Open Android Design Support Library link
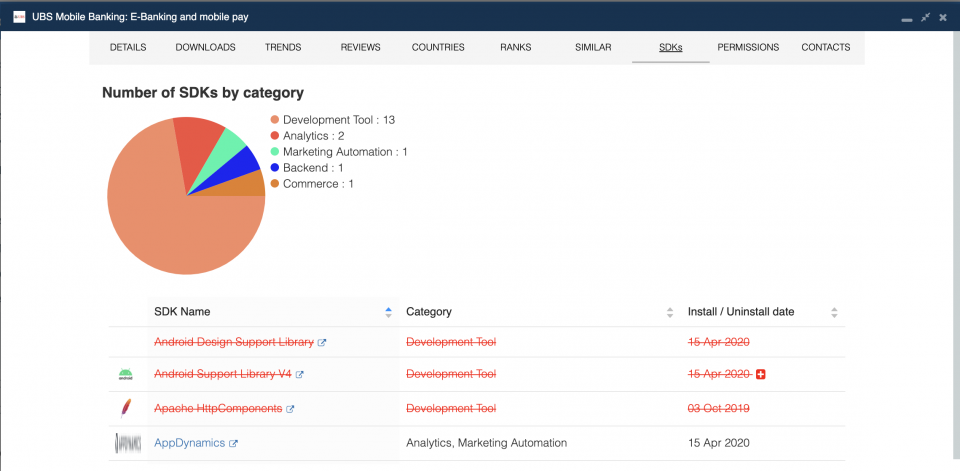 (x=234, y=342)
